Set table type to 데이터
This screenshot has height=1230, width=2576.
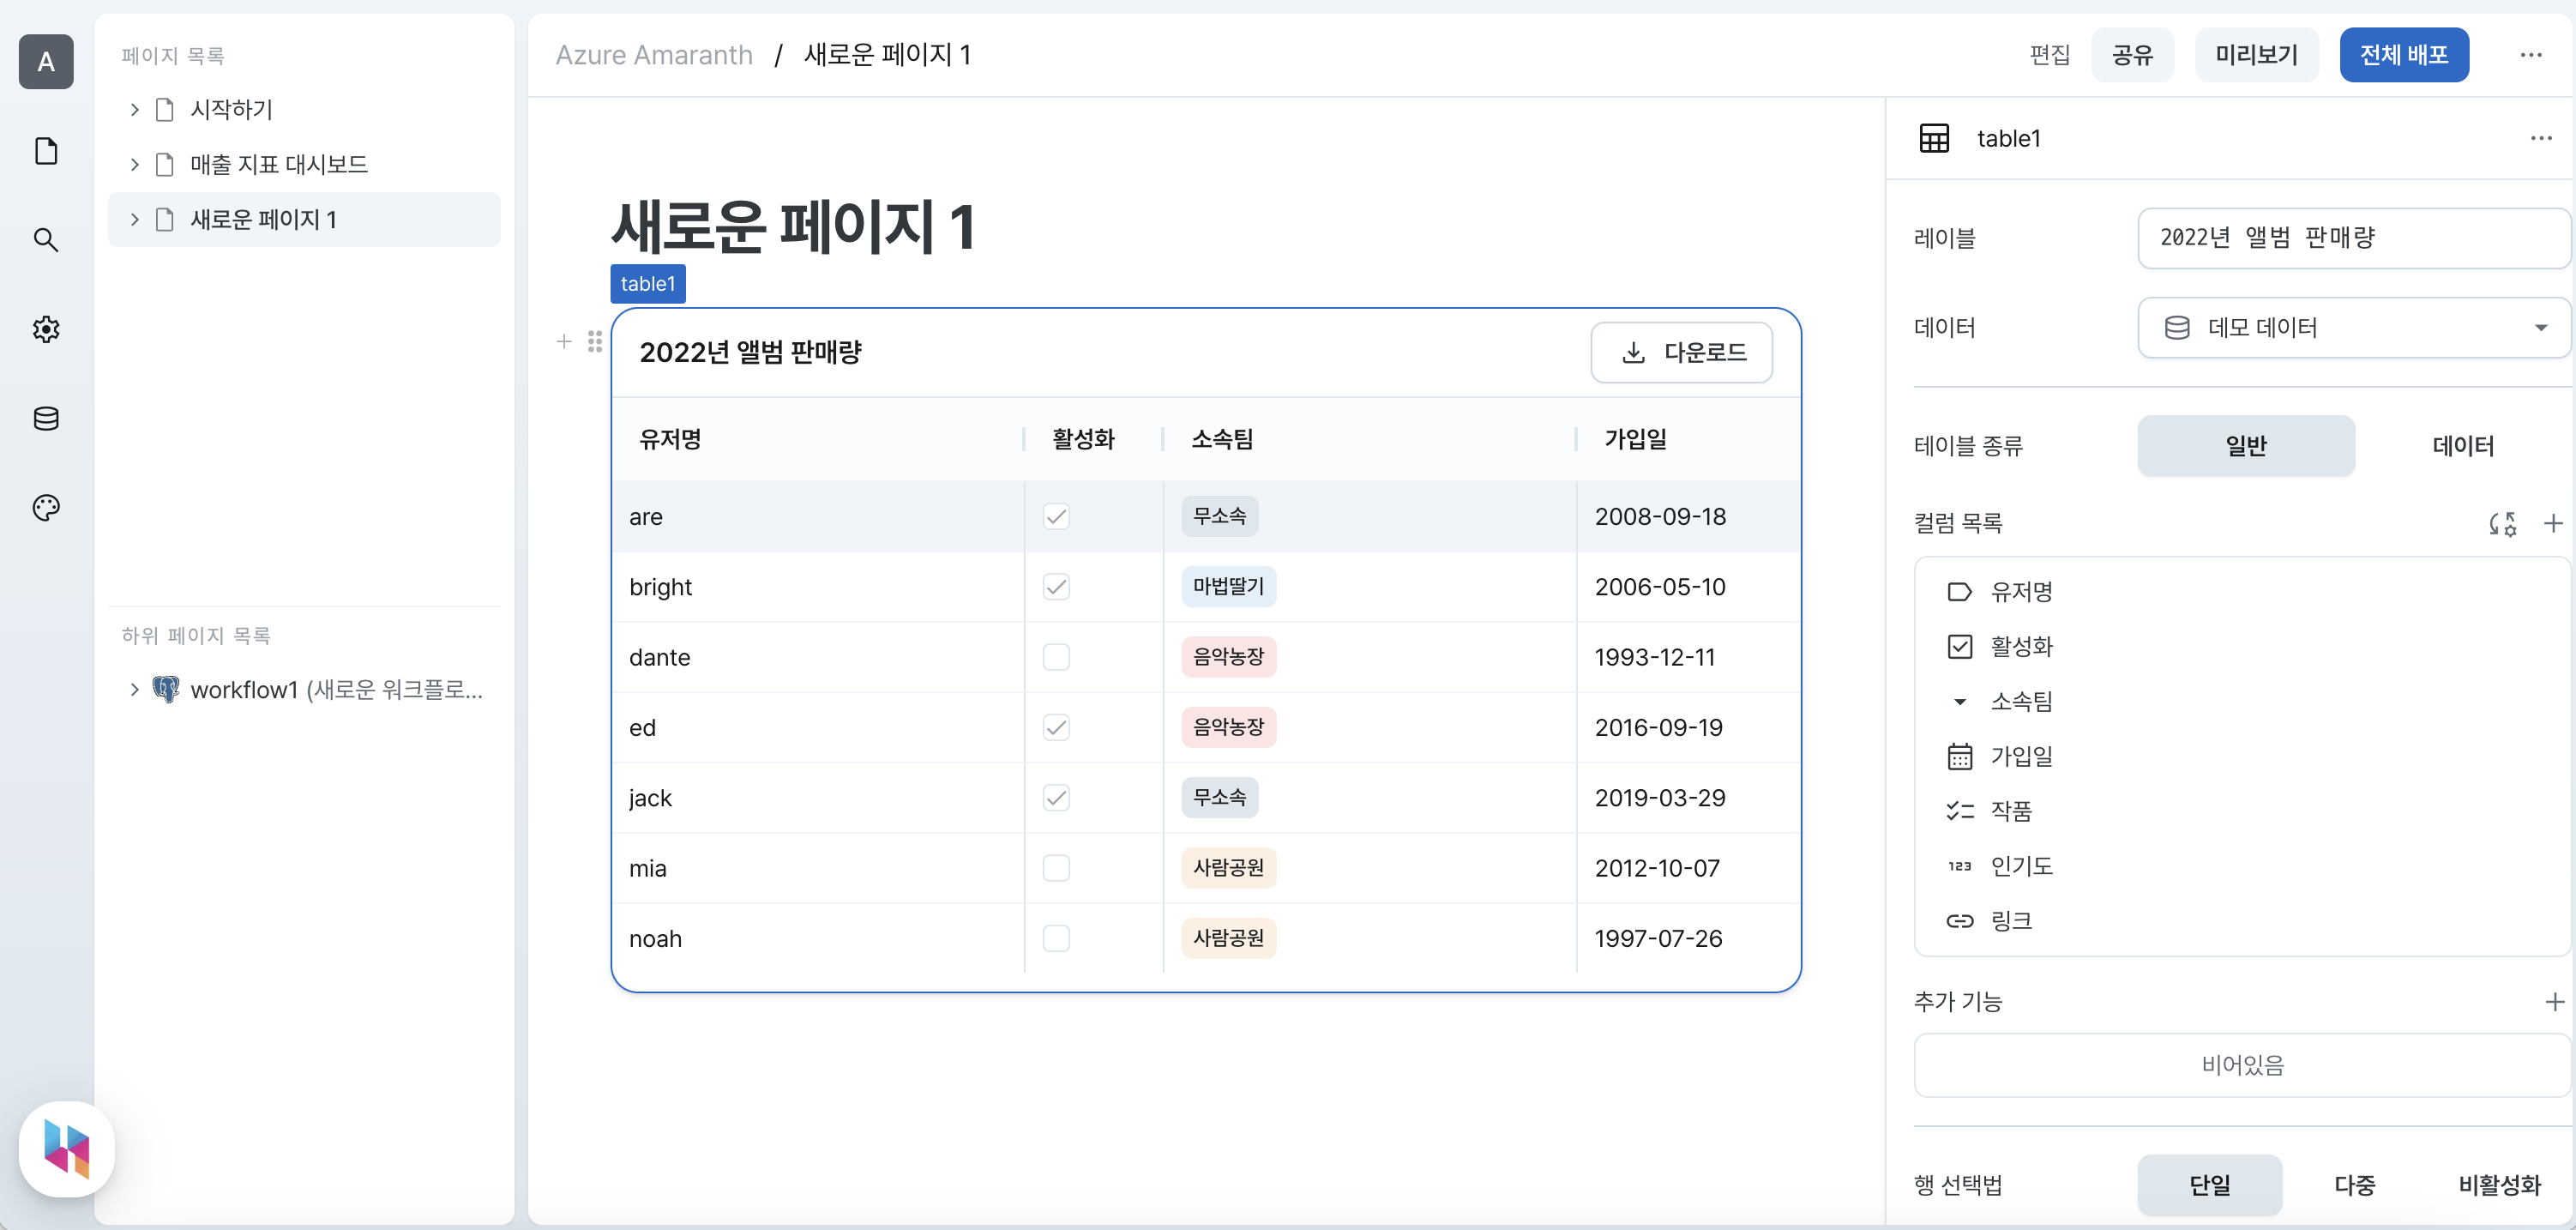[x=2462, y=446]
